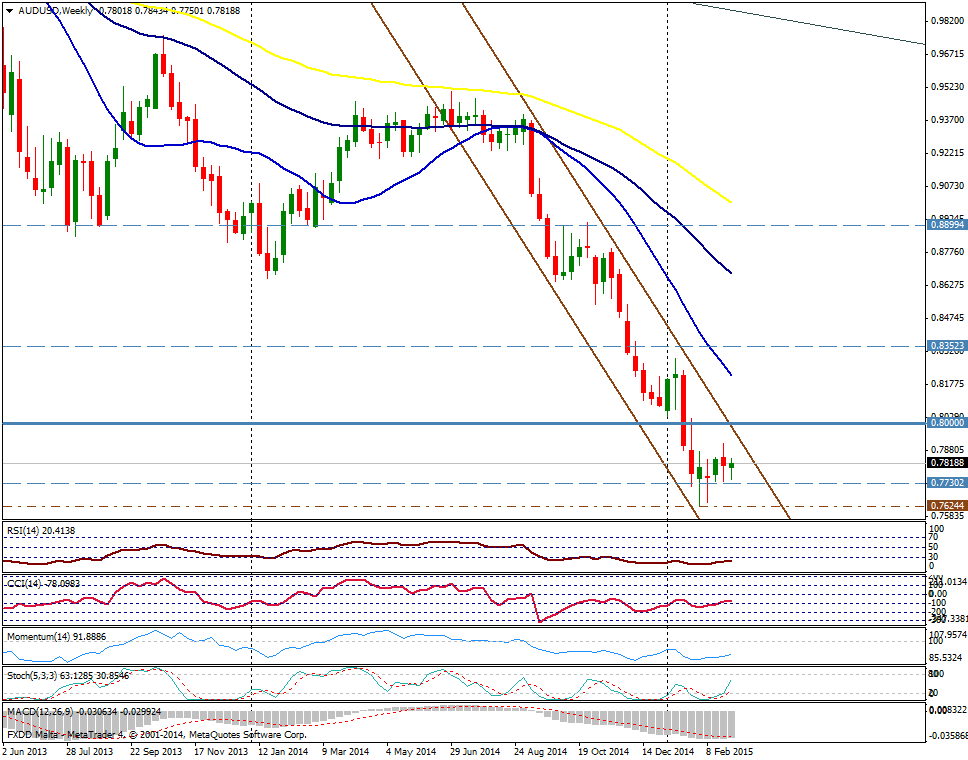968x760 pixels.
Task: Click the AUDUSD,Weekly chart title label
Action: (x=52, y=10)
